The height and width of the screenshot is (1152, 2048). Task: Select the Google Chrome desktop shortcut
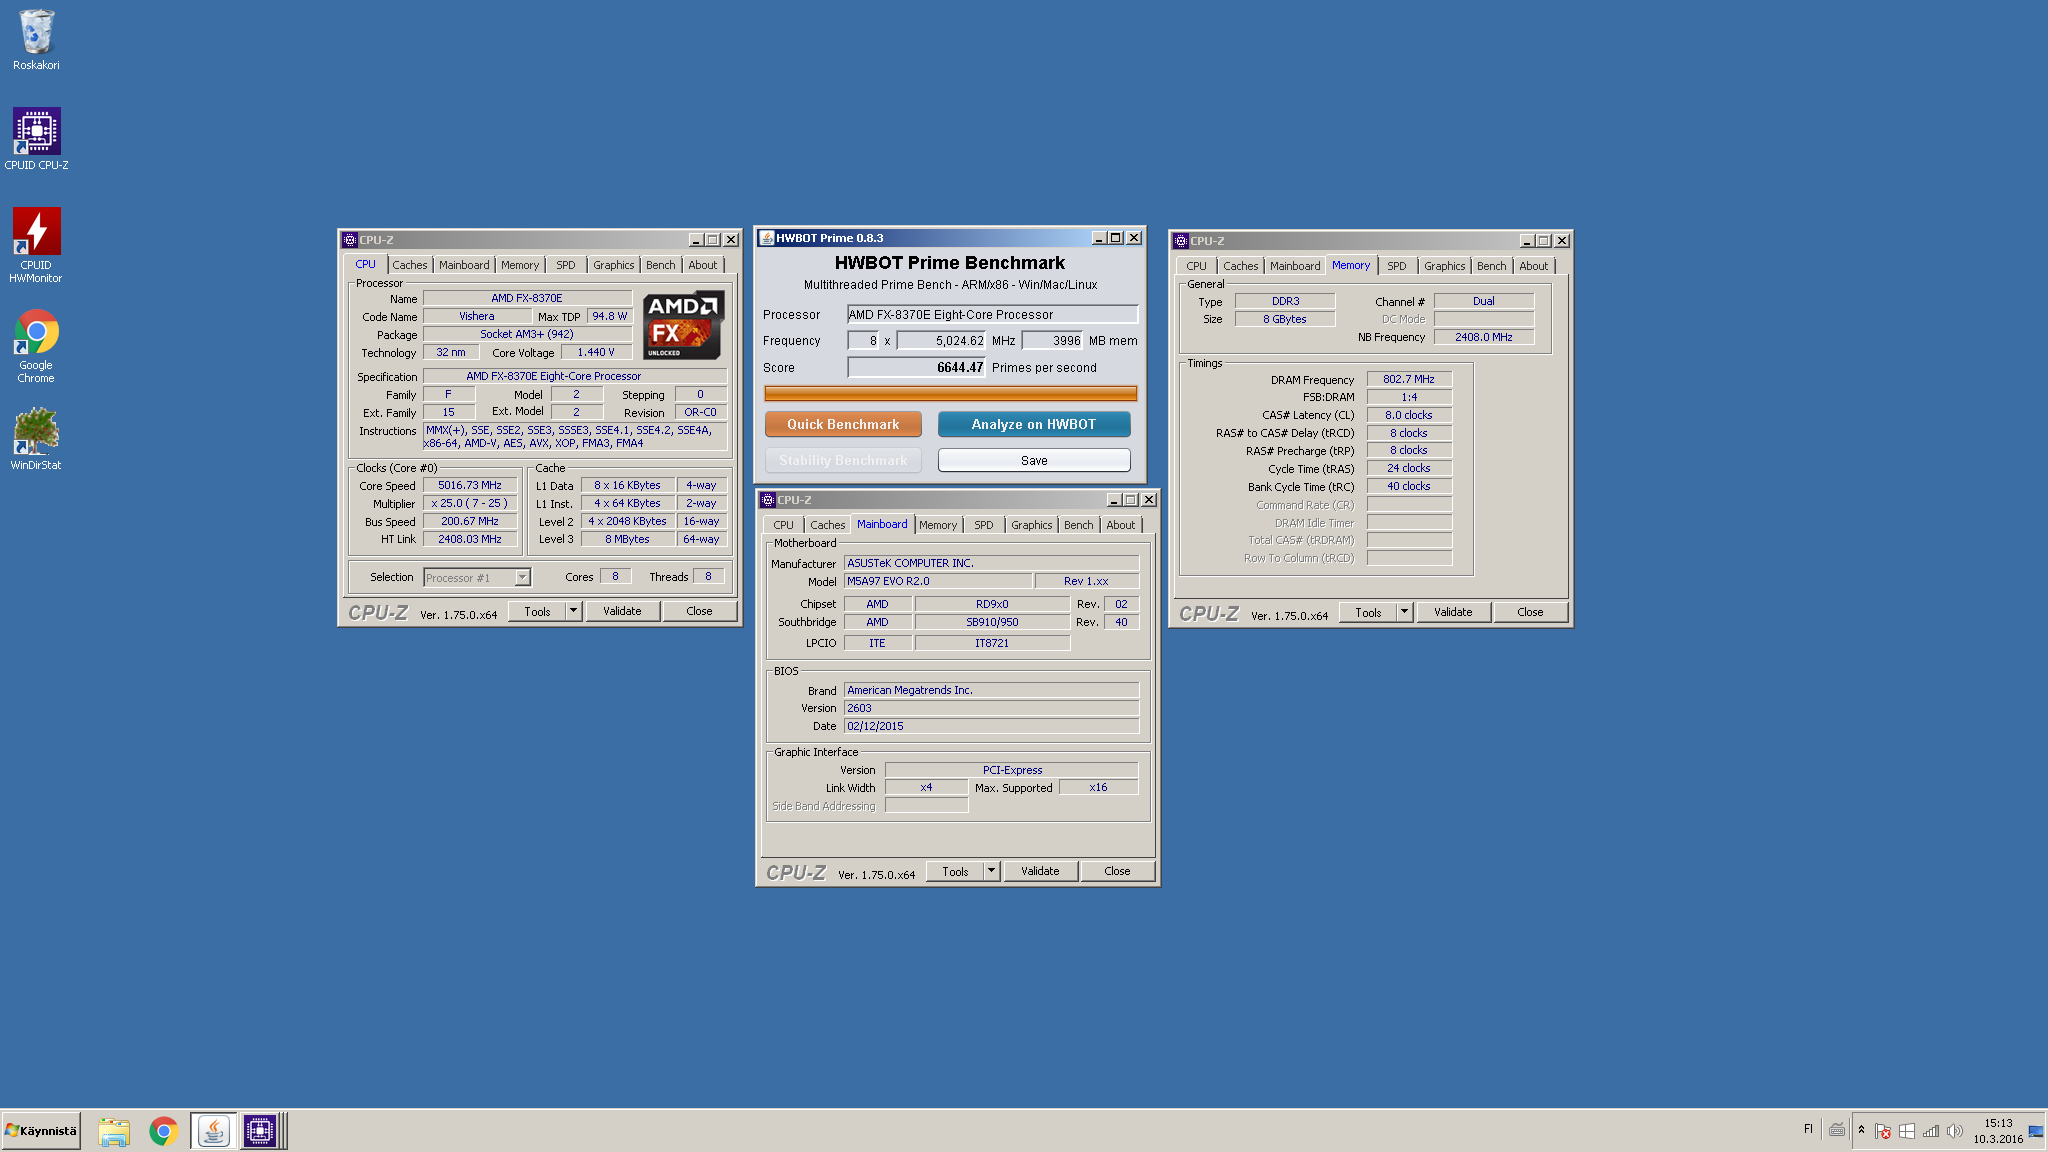point(36,346)
